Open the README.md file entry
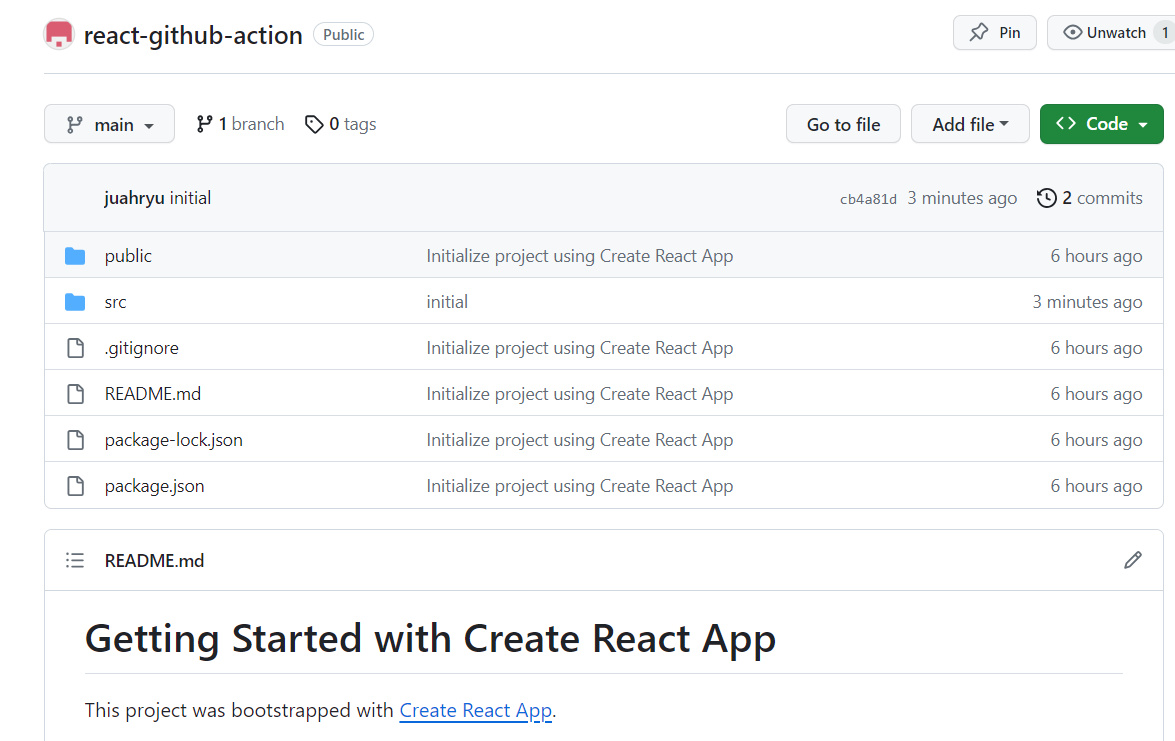 153,394
